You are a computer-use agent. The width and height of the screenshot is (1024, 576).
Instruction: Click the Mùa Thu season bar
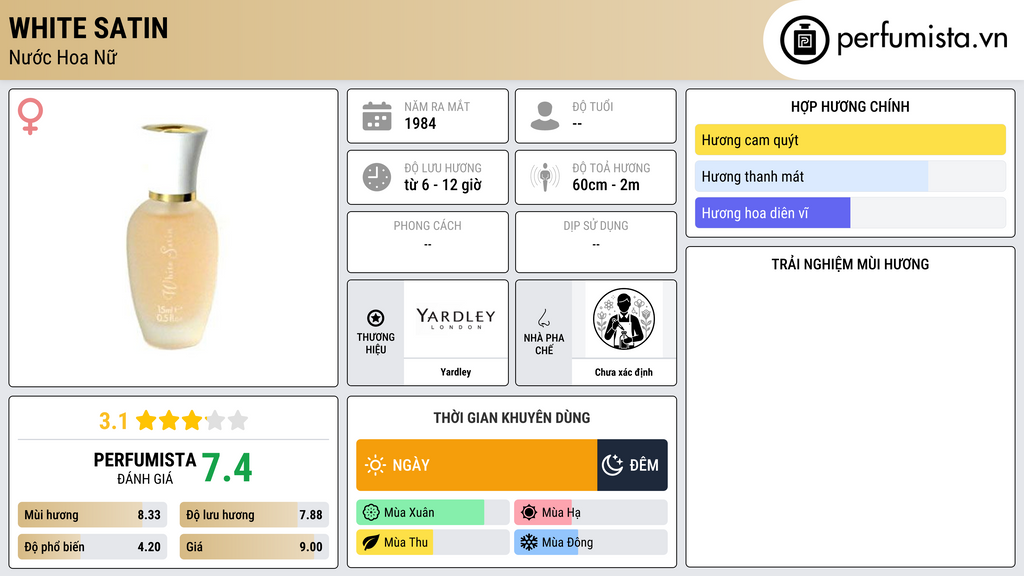(x=433, y=542)
